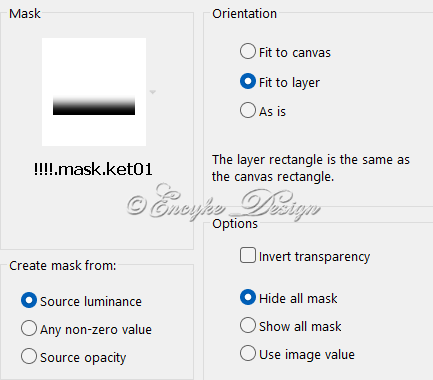Enable the Invert transparency checkbox

pos(248,255)
